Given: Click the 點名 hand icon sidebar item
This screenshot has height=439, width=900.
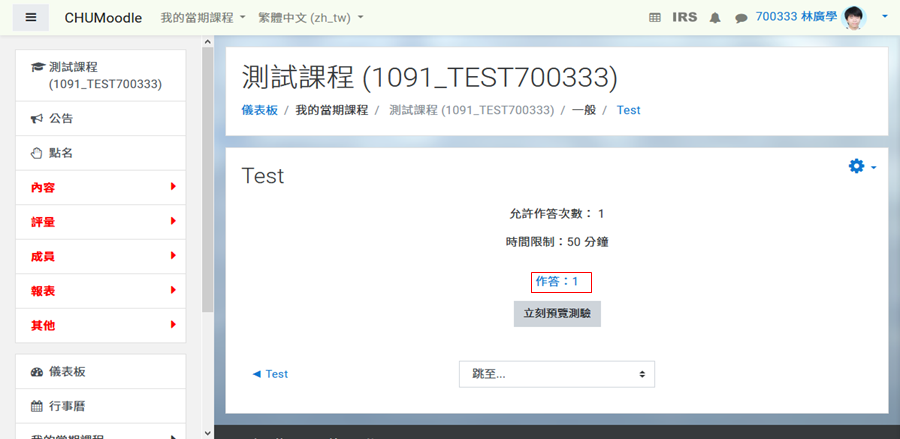Looking at the screenshot, I should coord(100,153).
